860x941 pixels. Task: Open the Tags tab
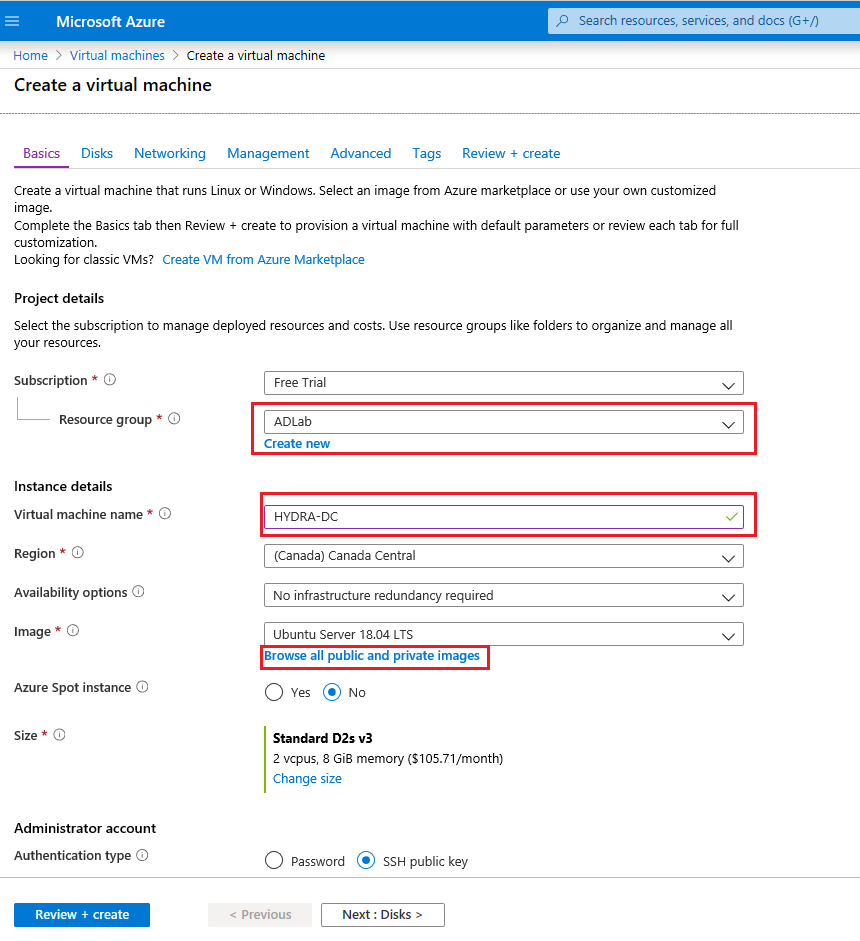pos(426,153)
